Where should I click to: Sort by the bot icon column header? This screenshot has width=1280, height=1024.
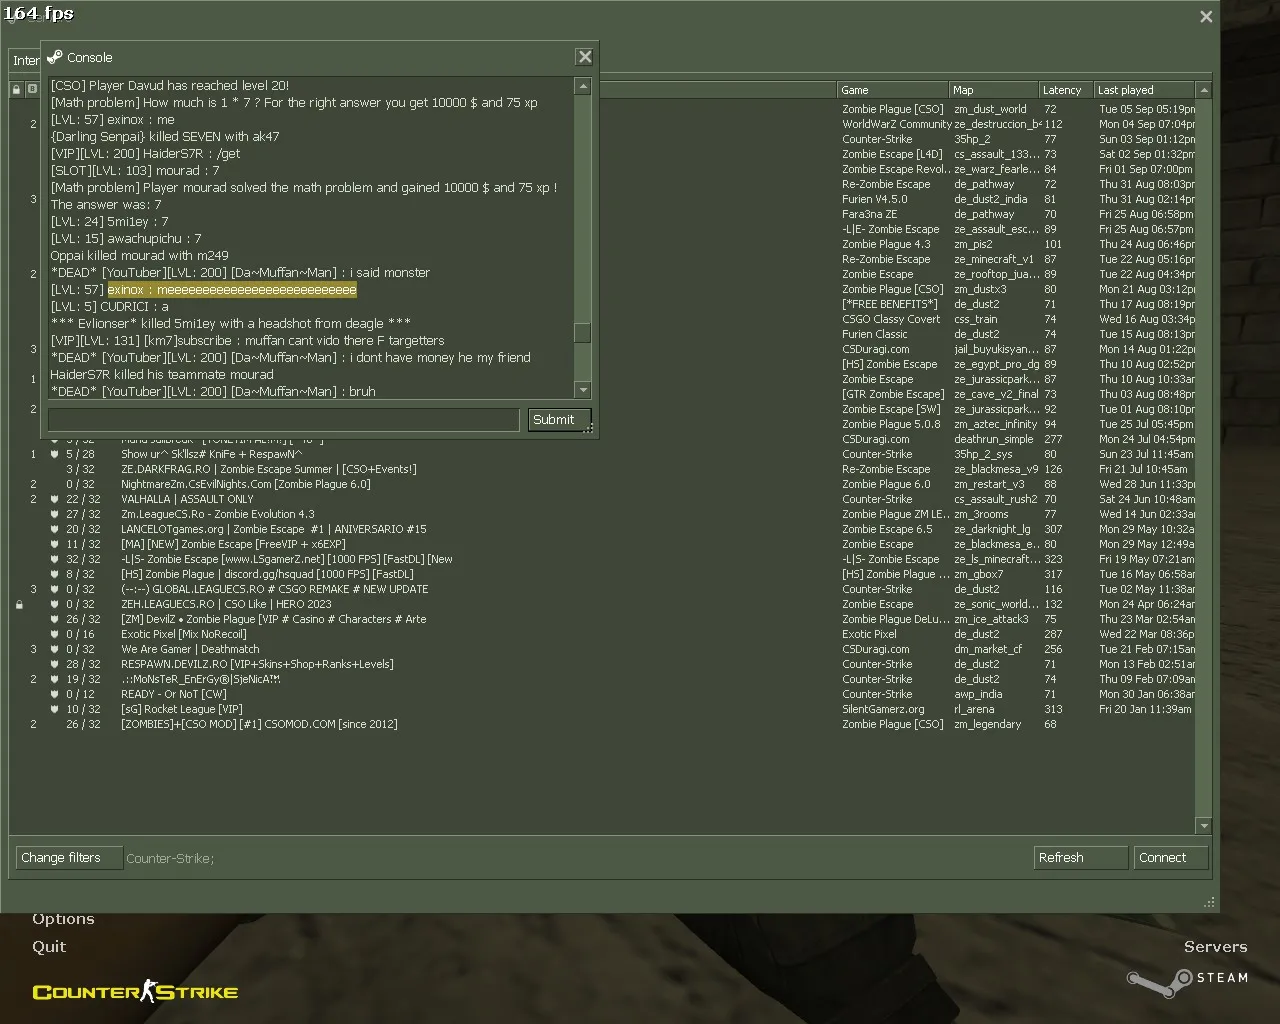pyautogui.click(x=32, y=89)
